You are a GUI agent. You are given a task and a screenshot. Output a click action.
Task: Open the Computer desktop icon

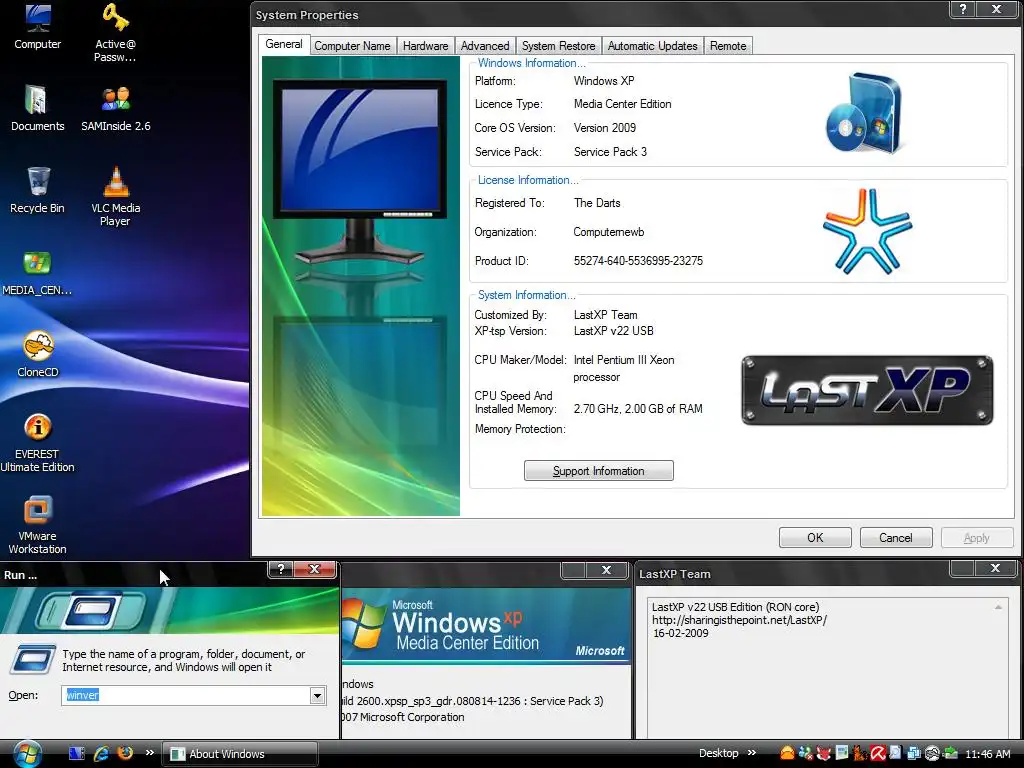(x=37, y=26)
